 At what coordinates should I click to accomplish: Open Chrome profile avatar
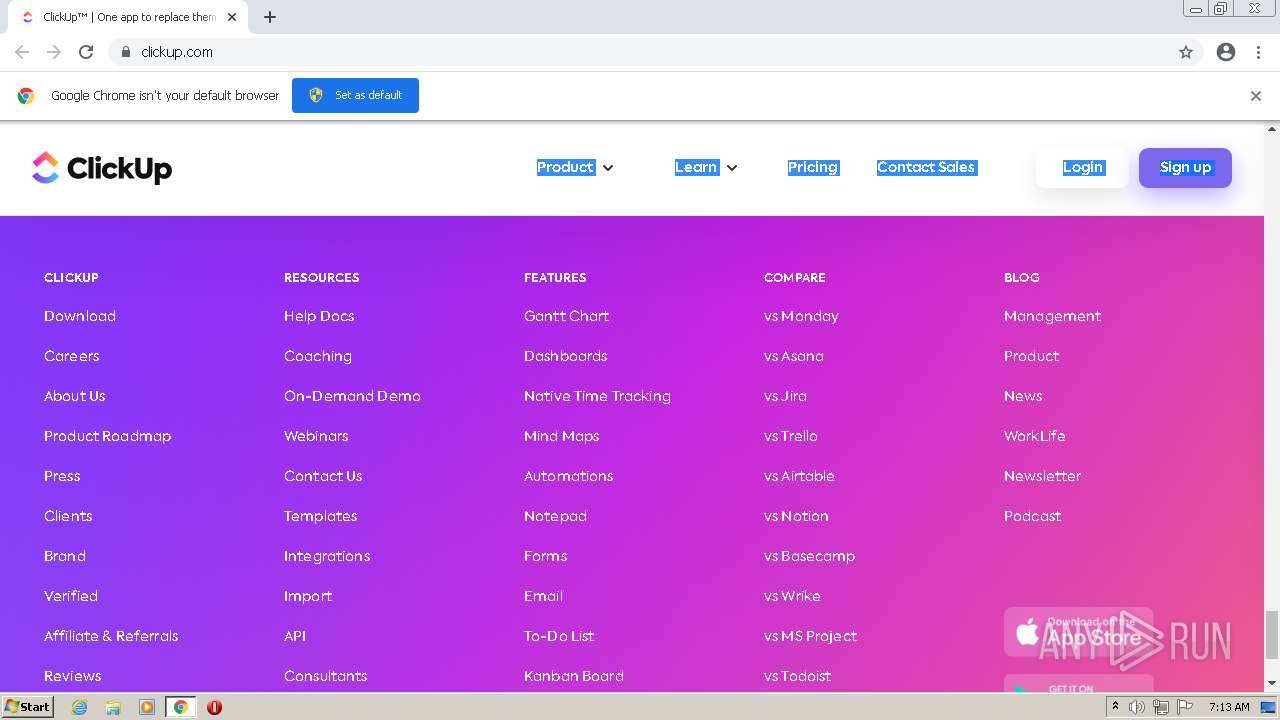[1226, 52]
